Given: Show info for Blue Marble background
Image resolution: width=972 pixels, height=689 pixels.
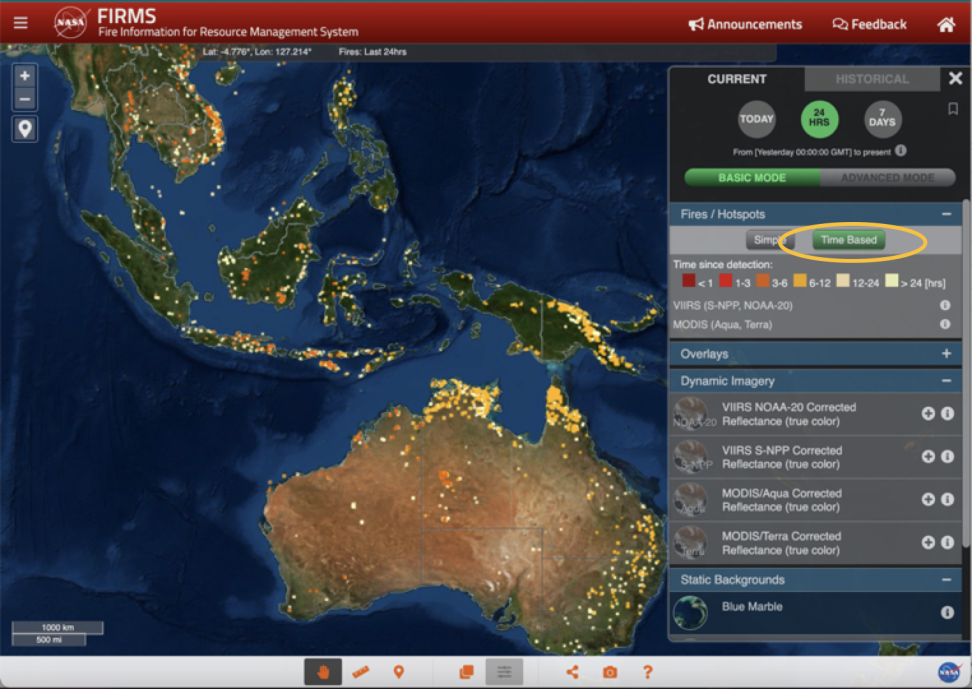Looking at the screenshot, I should [x=947, y=612].
